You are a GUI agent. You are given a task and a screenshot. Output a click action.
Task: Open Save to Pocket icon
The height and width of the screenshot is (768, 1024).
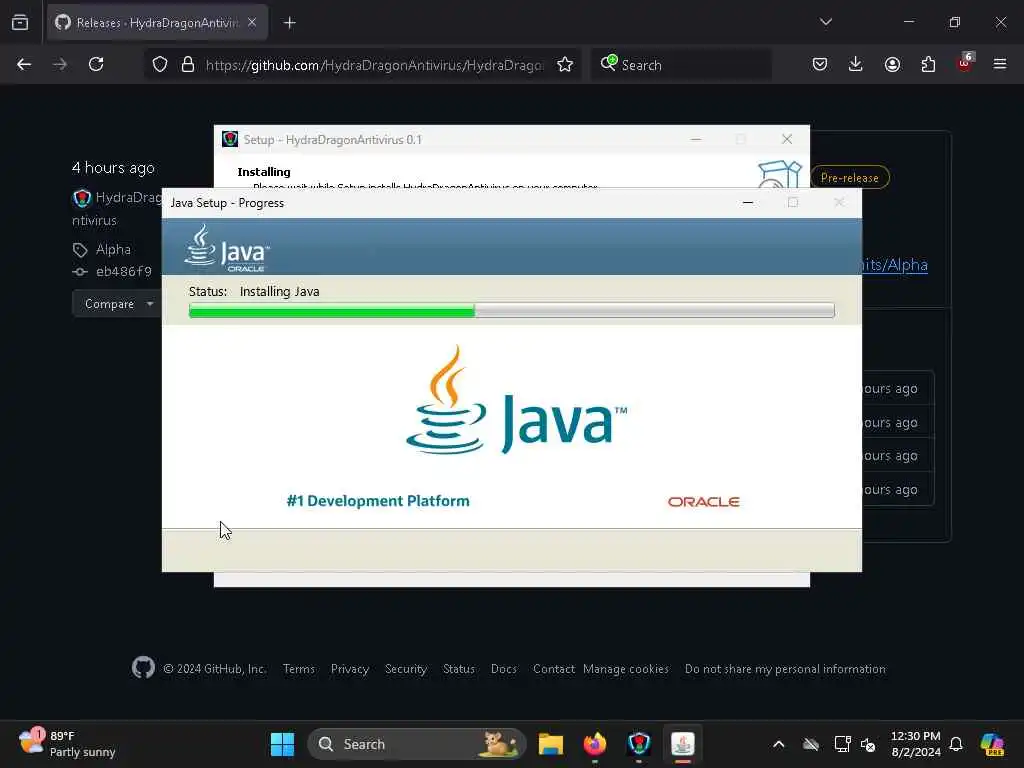(x=820, y=64)
